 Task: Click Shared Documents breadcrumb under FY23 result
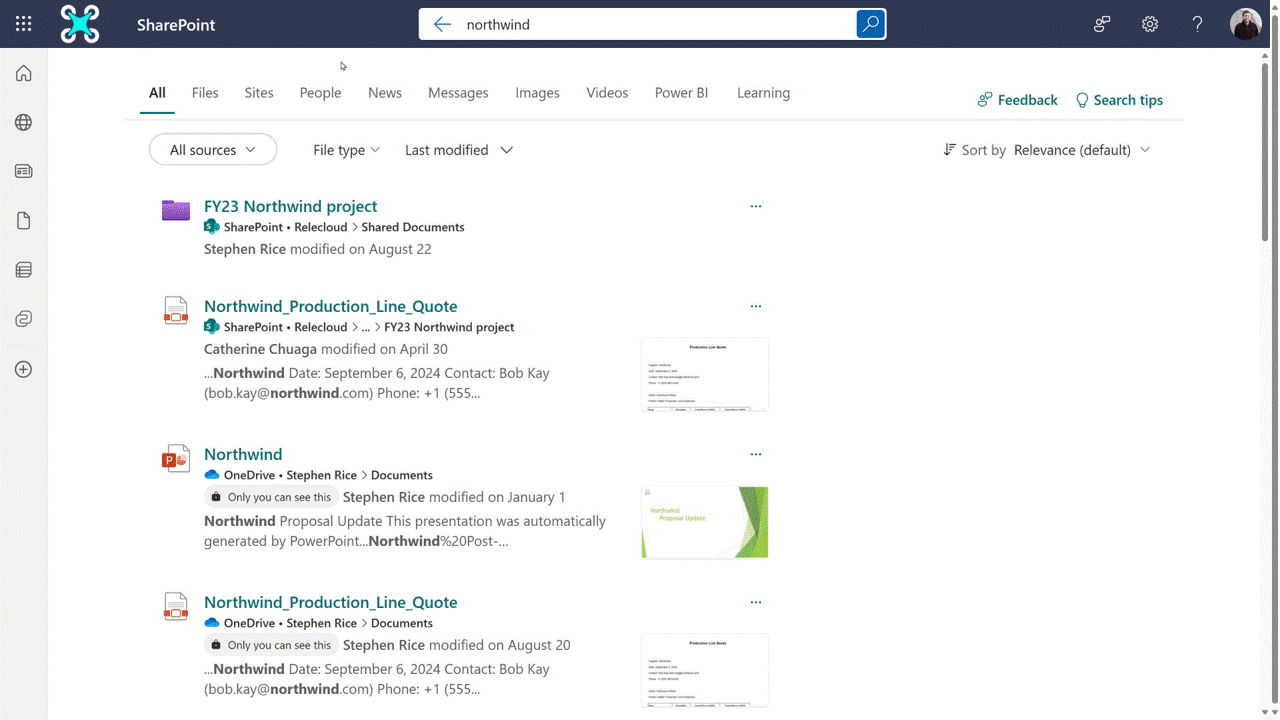[x=412, y=227]
